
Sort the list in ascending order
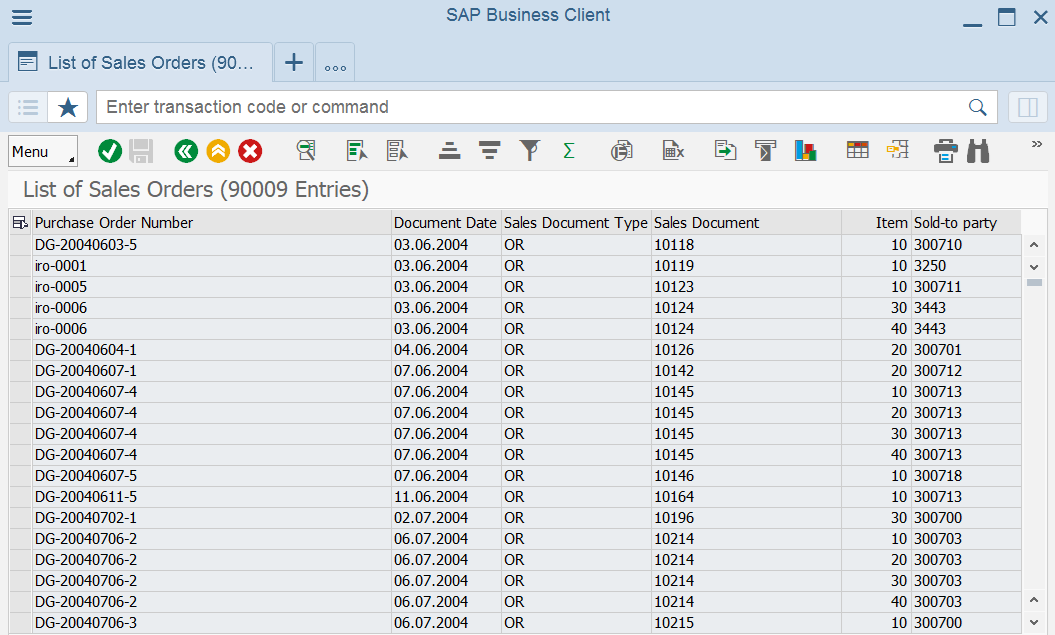click(449, 151)
